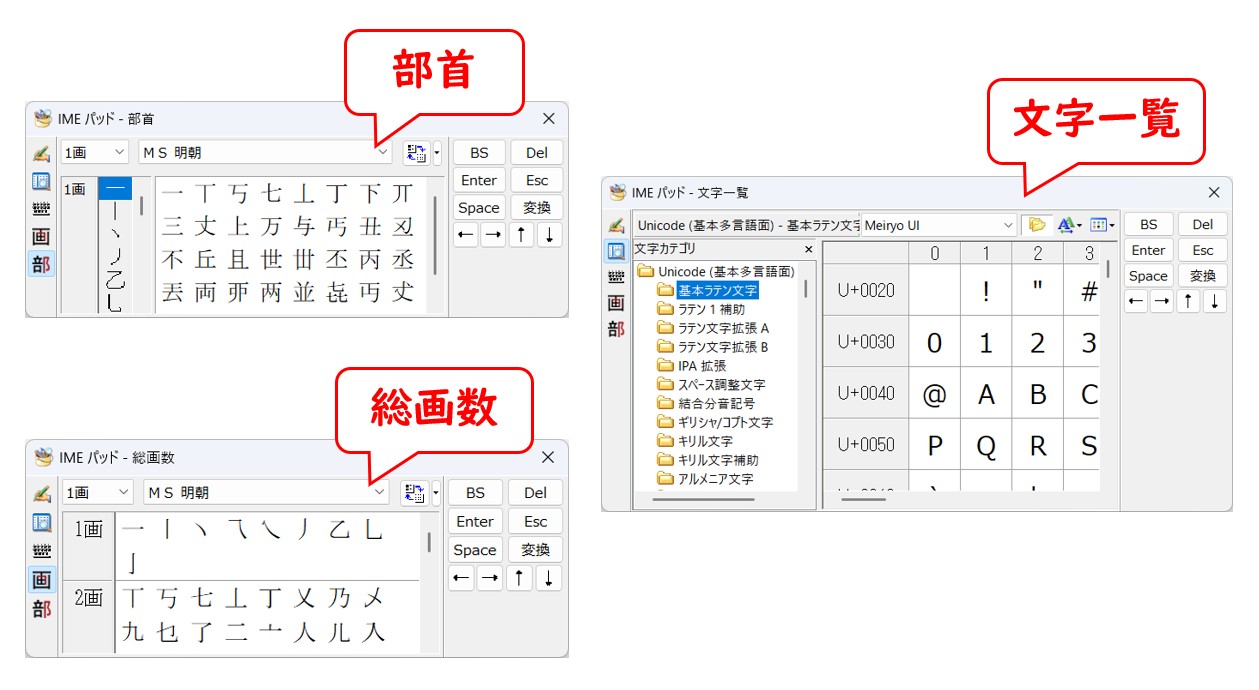1259x690 pixels.
Task: Click the folder icon in the 文字一覧 toolbar
Action: point(1037,225)
